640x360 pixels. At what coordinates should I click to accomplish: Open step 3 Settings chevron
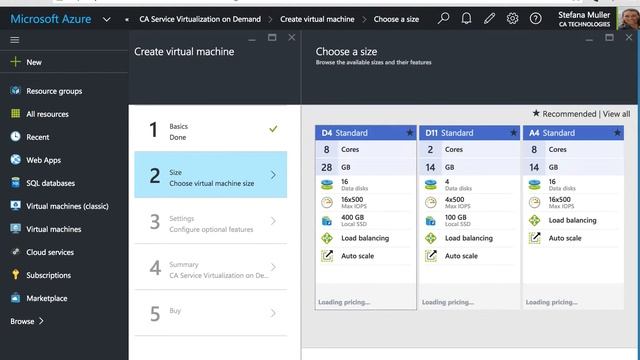tap(273, 221)
